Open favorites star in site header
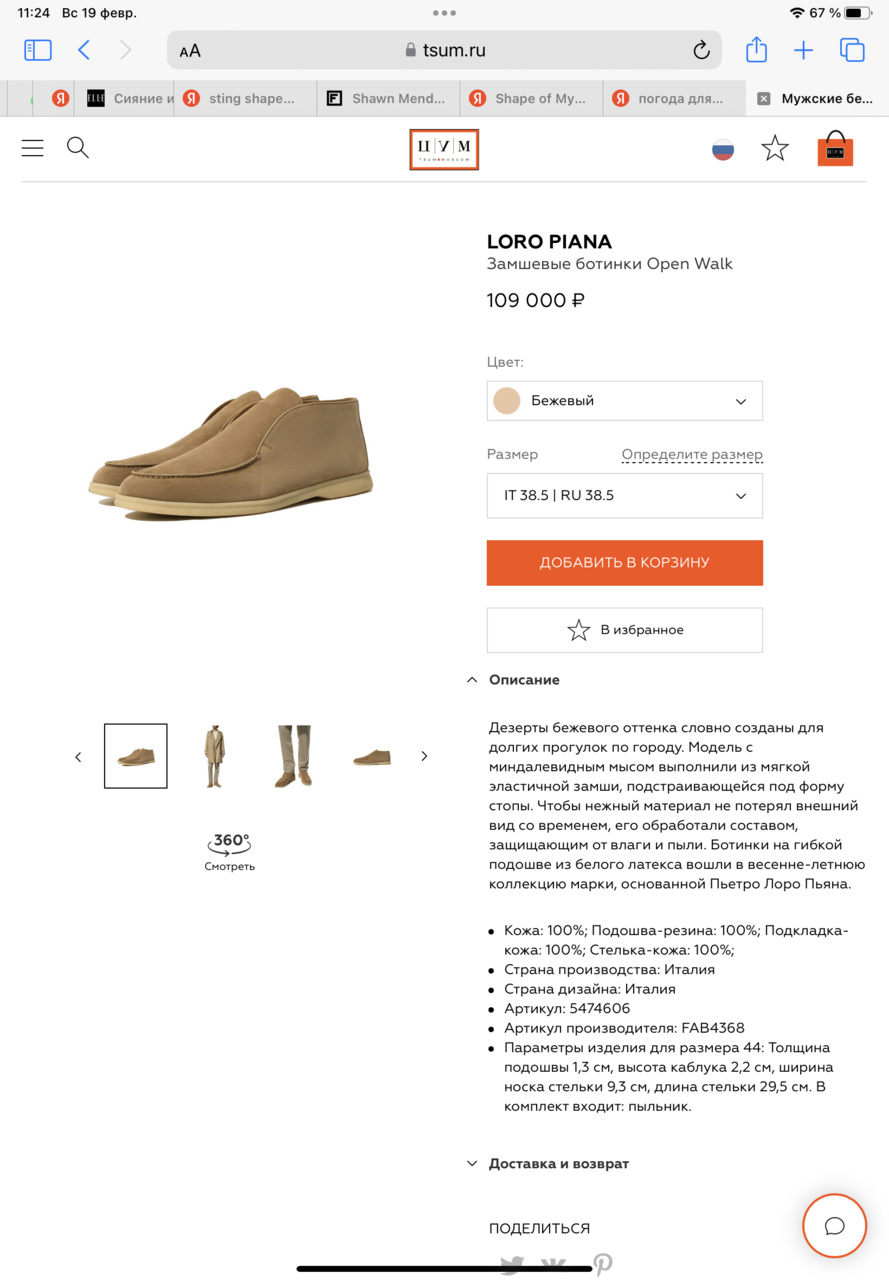The height and width of the screenshot is (1280, 889). pyautogui.click(x=775, y=149)
